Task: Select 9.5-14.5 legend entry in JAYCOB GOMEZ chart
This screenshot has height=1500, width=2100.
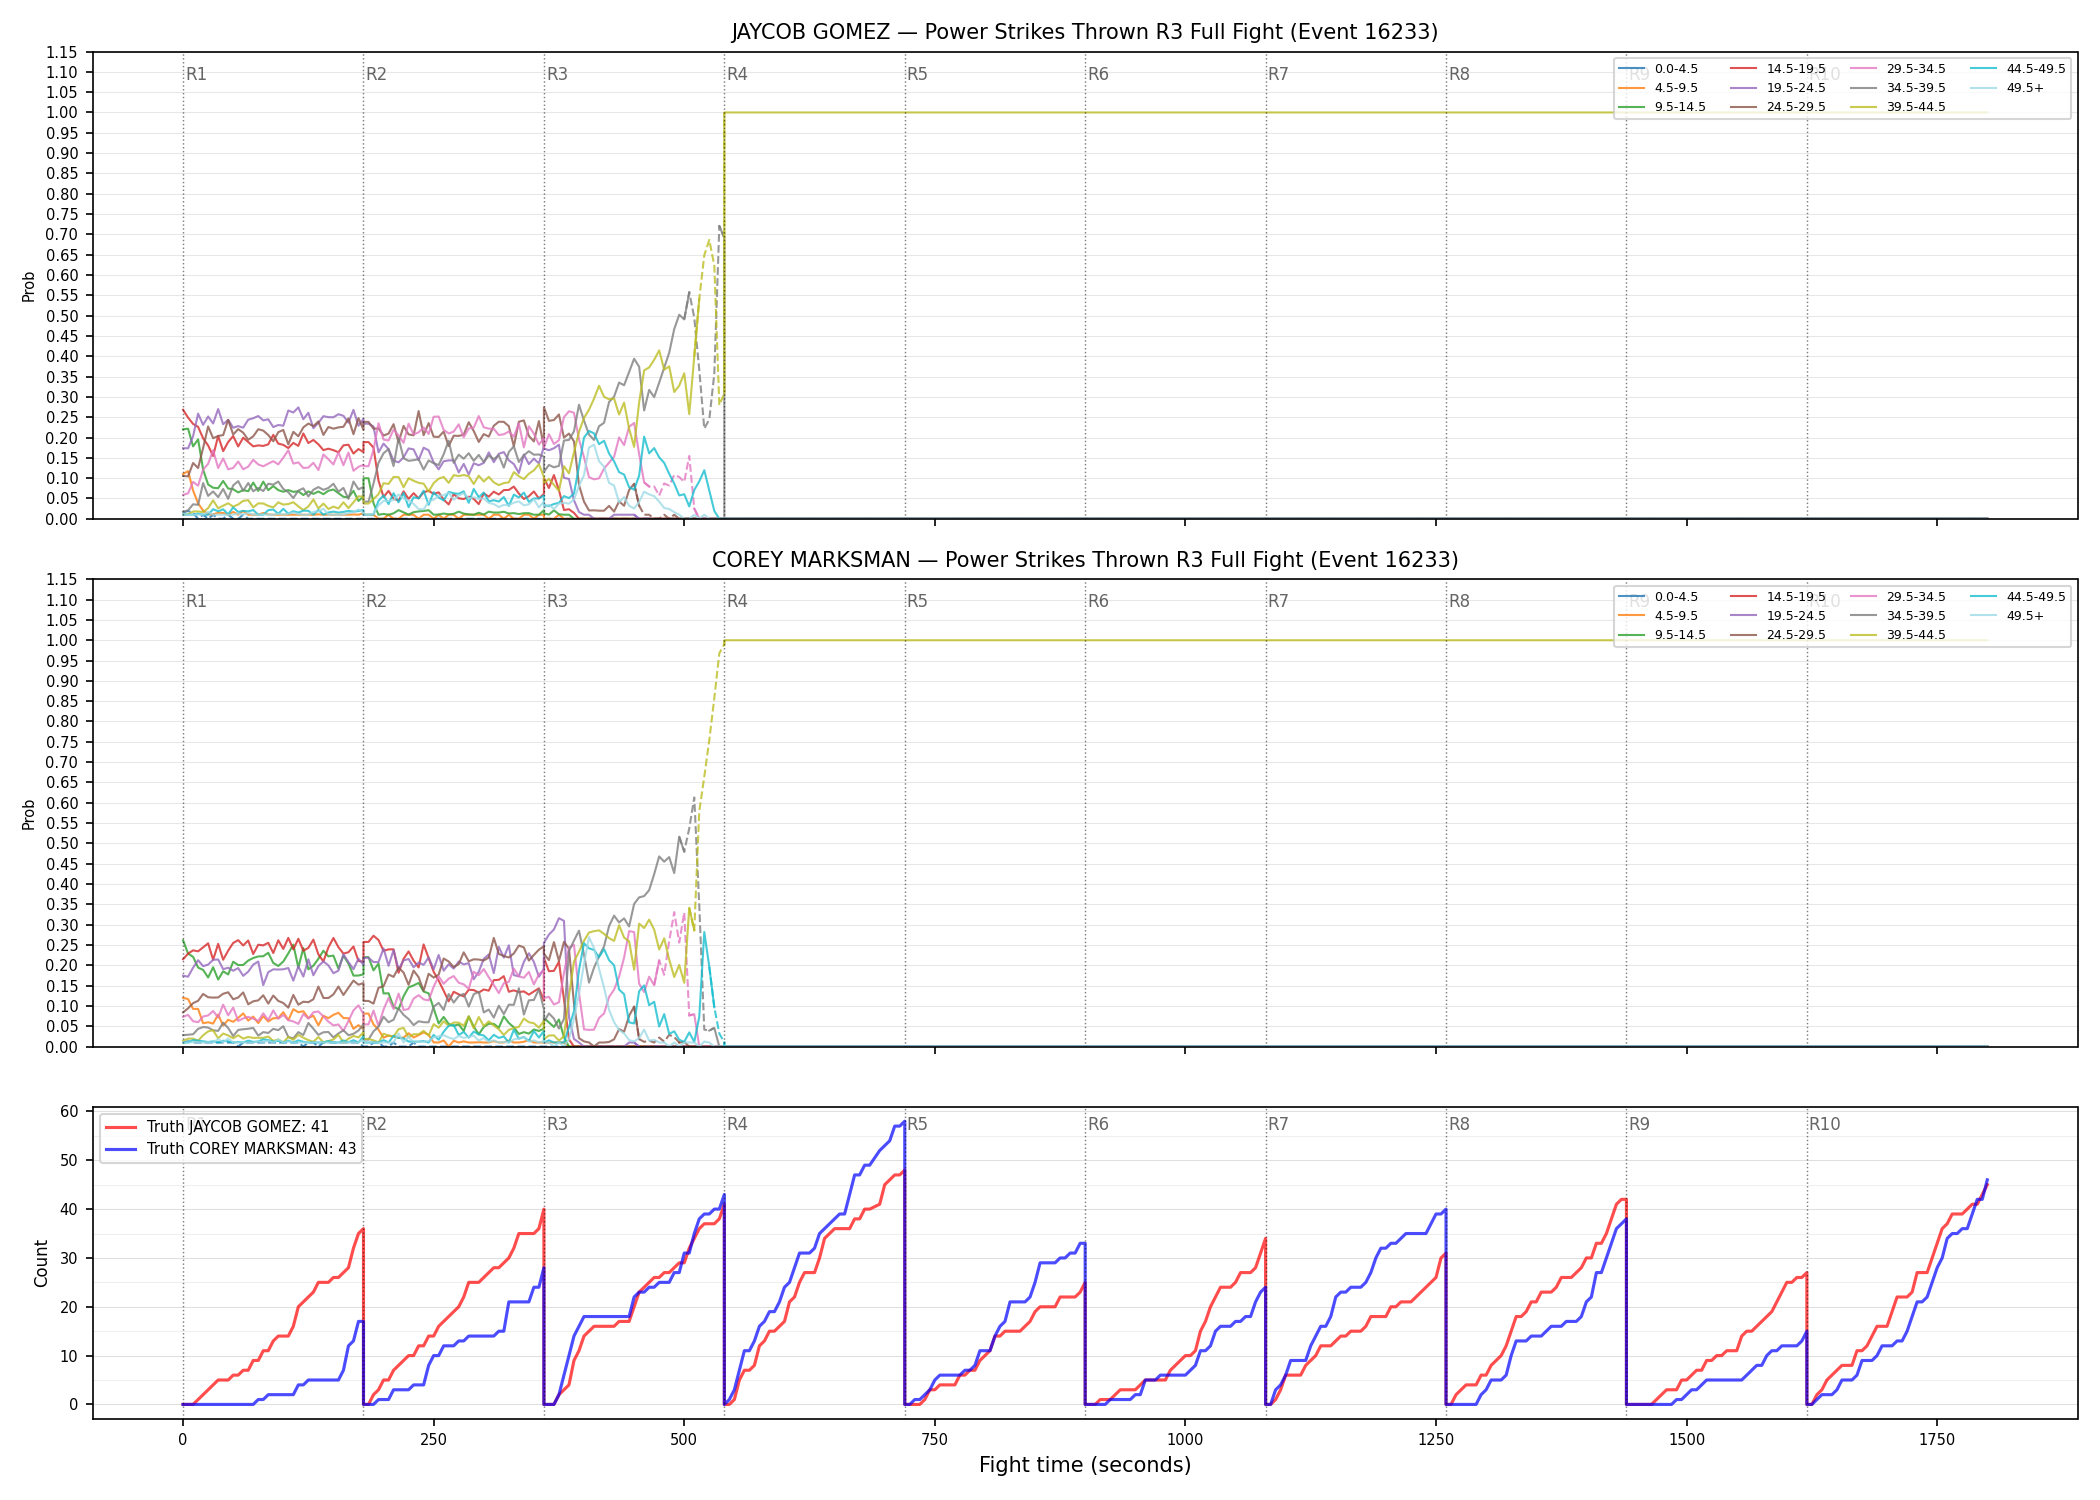Action: click(x=1662, y=107)
